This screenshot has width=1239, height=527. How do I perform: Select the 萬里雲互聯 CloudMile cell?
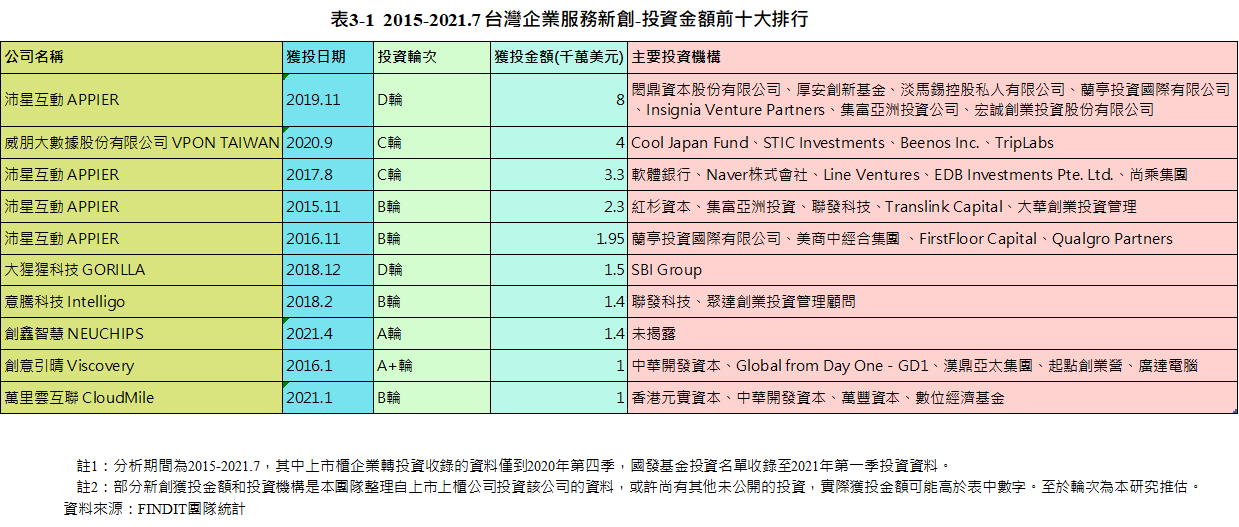142,398
